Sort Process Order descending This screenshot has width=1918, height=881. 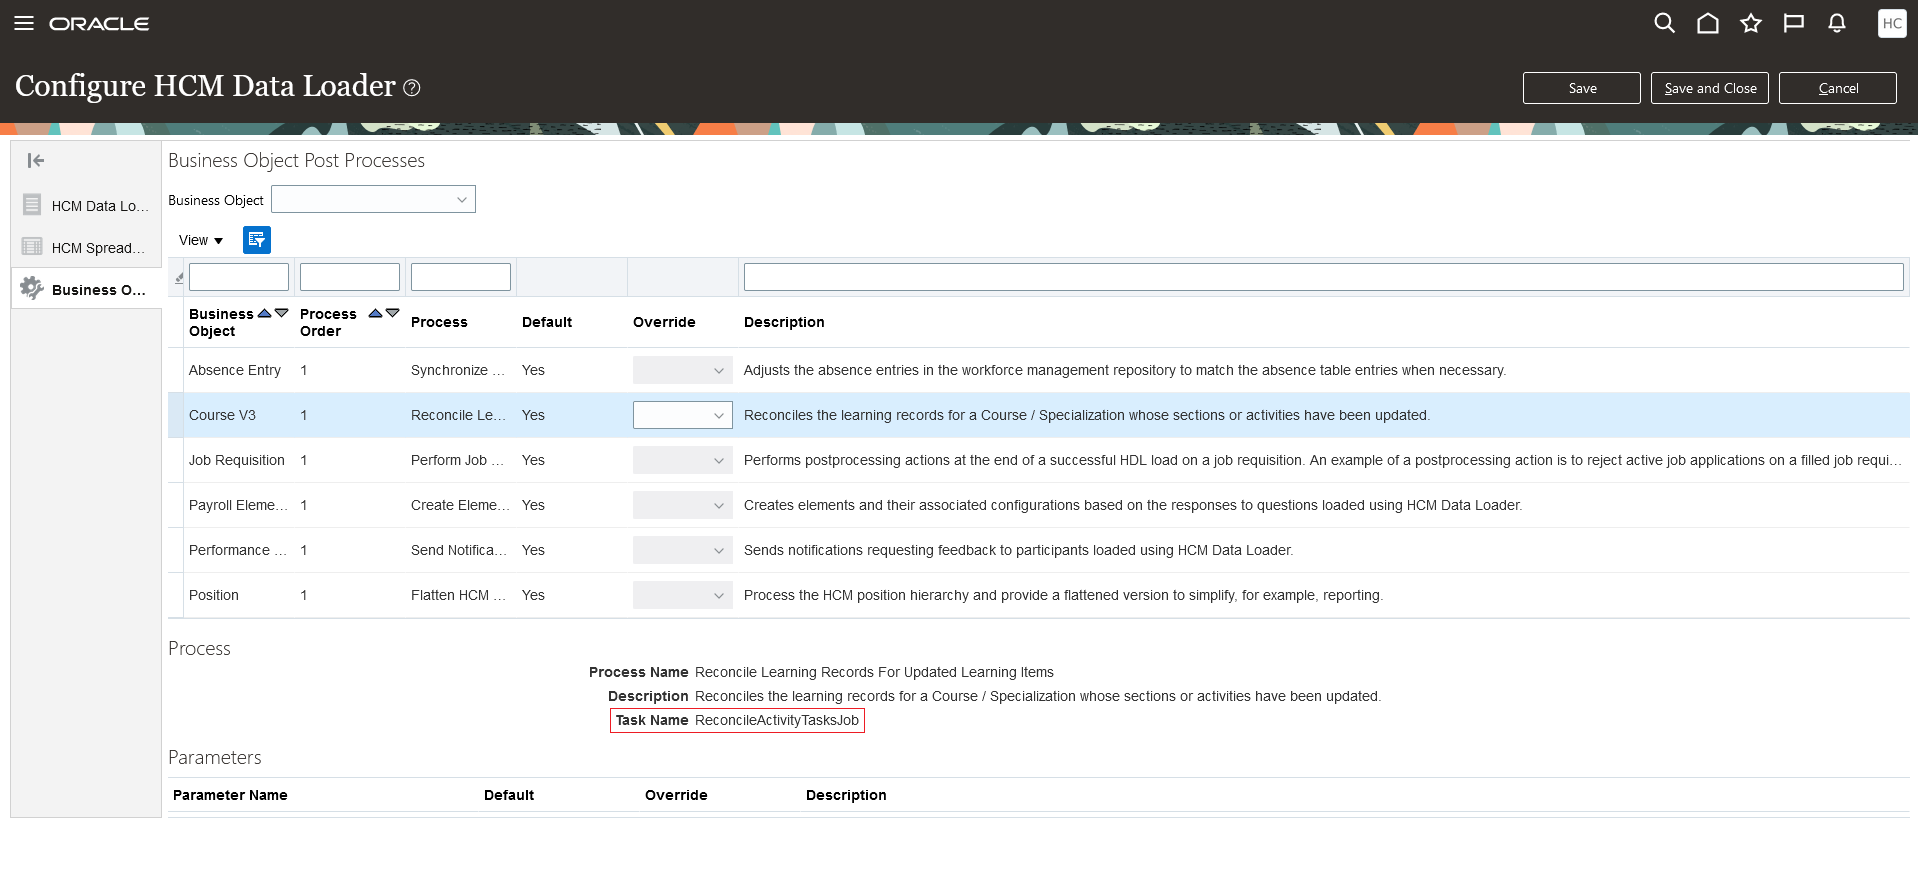392,313
